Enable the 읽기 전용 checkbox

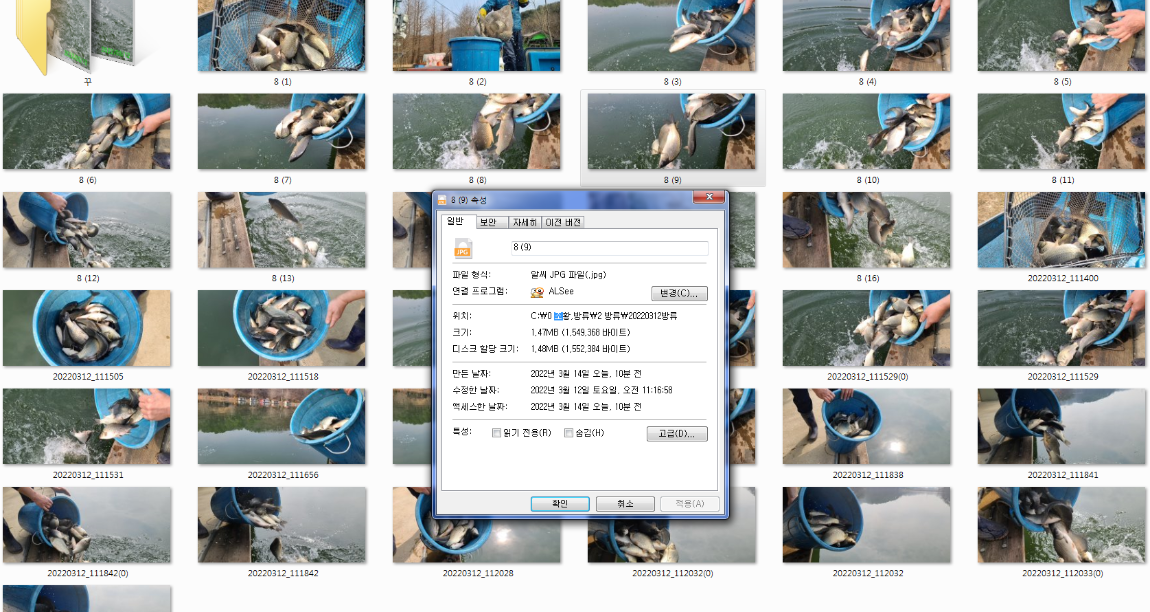[496, 432]
